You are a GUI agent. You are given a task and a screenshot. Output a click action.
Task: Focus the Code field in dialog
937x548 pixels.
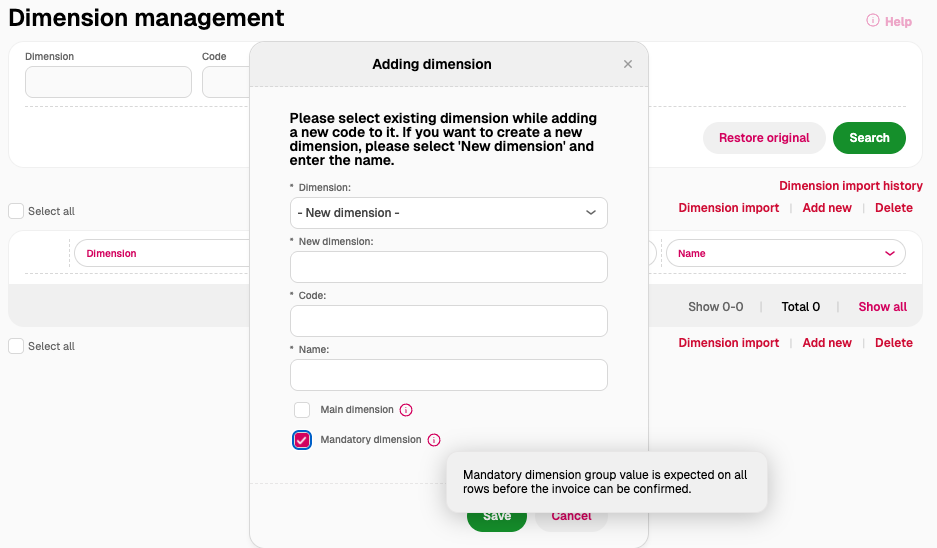click(x=448, y=321)
